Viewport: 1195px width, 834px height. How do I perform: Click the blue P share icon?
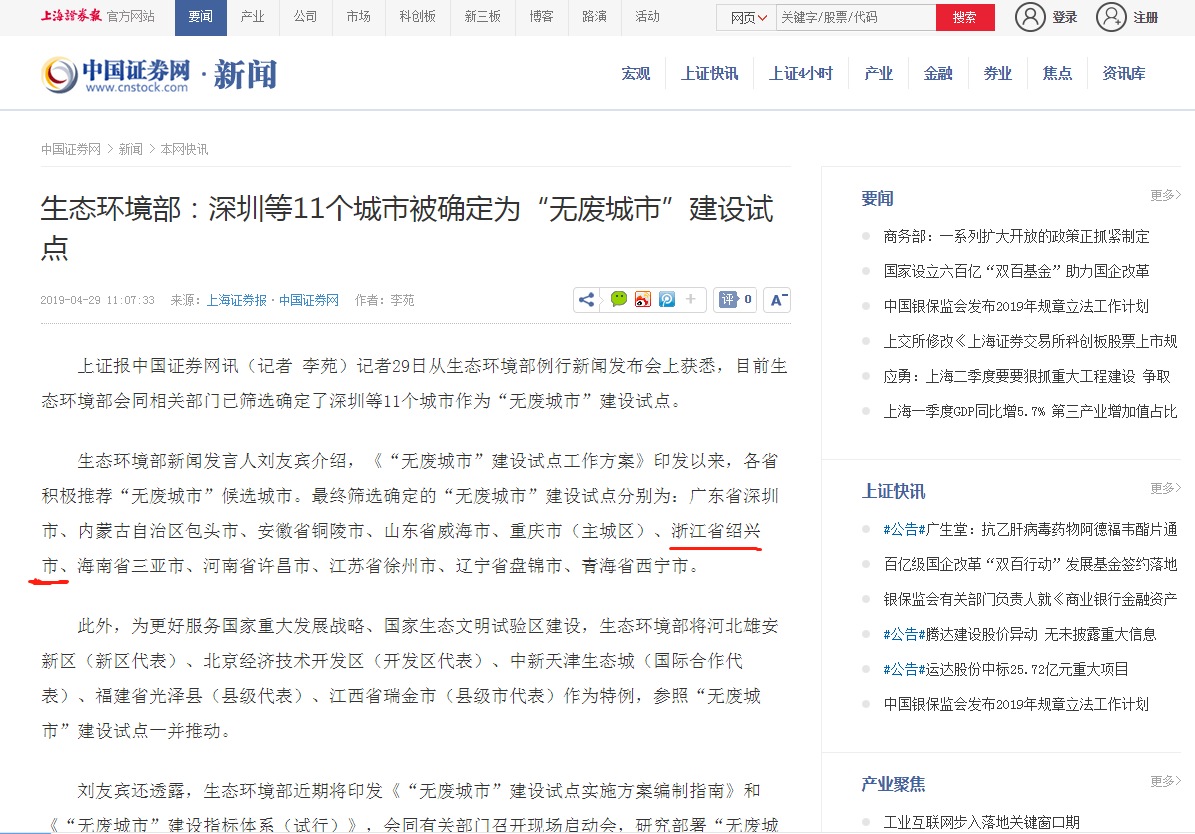667,299
